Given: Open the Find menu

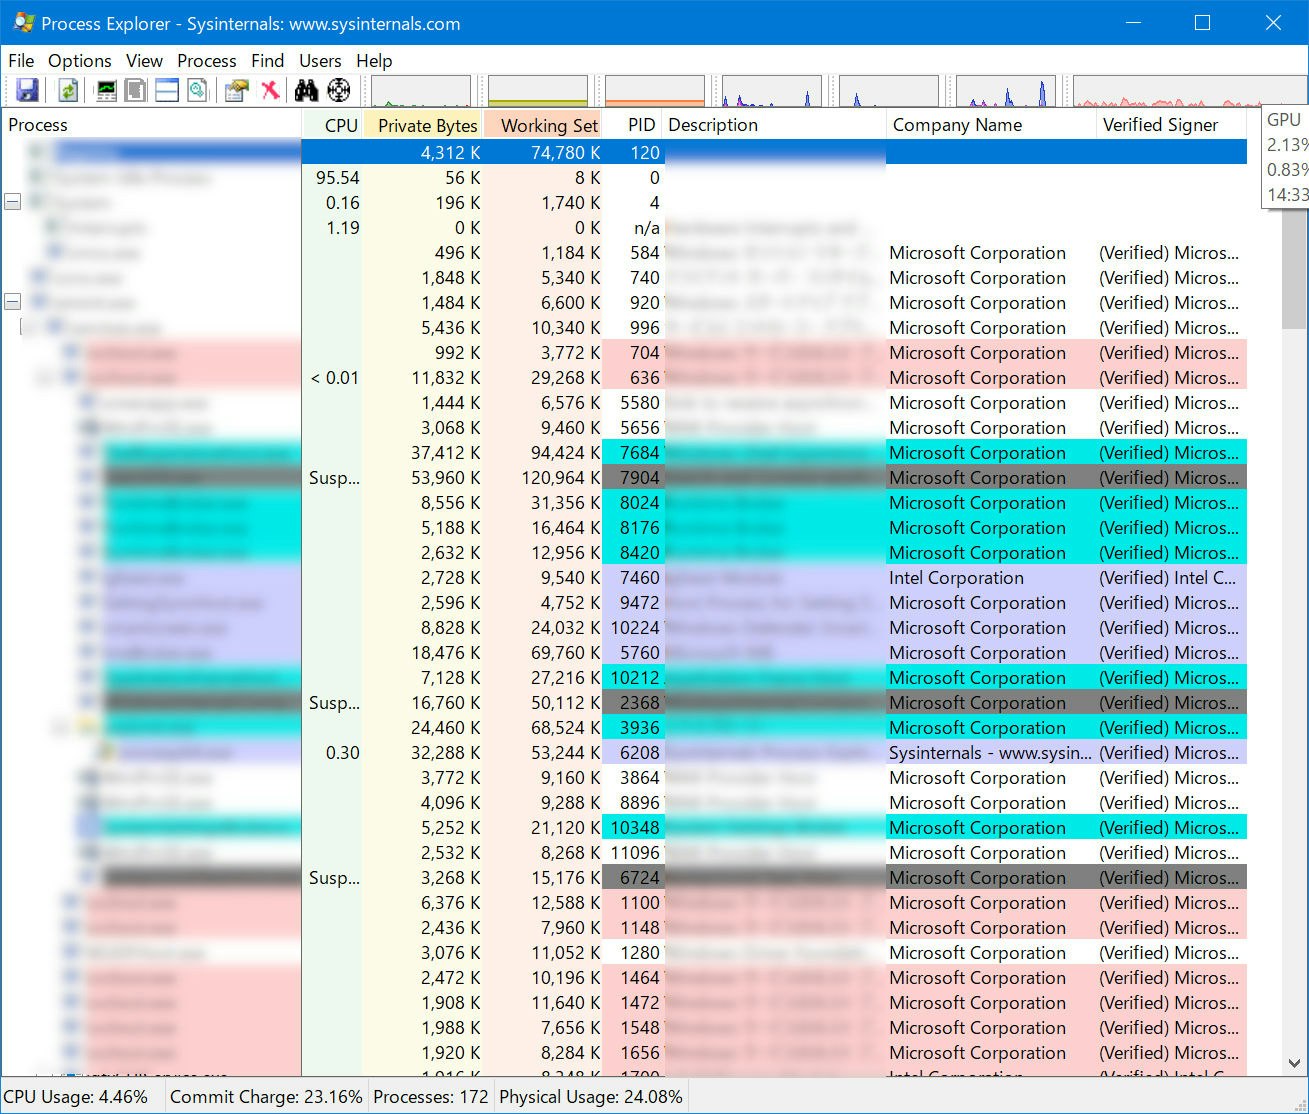Looking at the screenshot, I should 268,61.
